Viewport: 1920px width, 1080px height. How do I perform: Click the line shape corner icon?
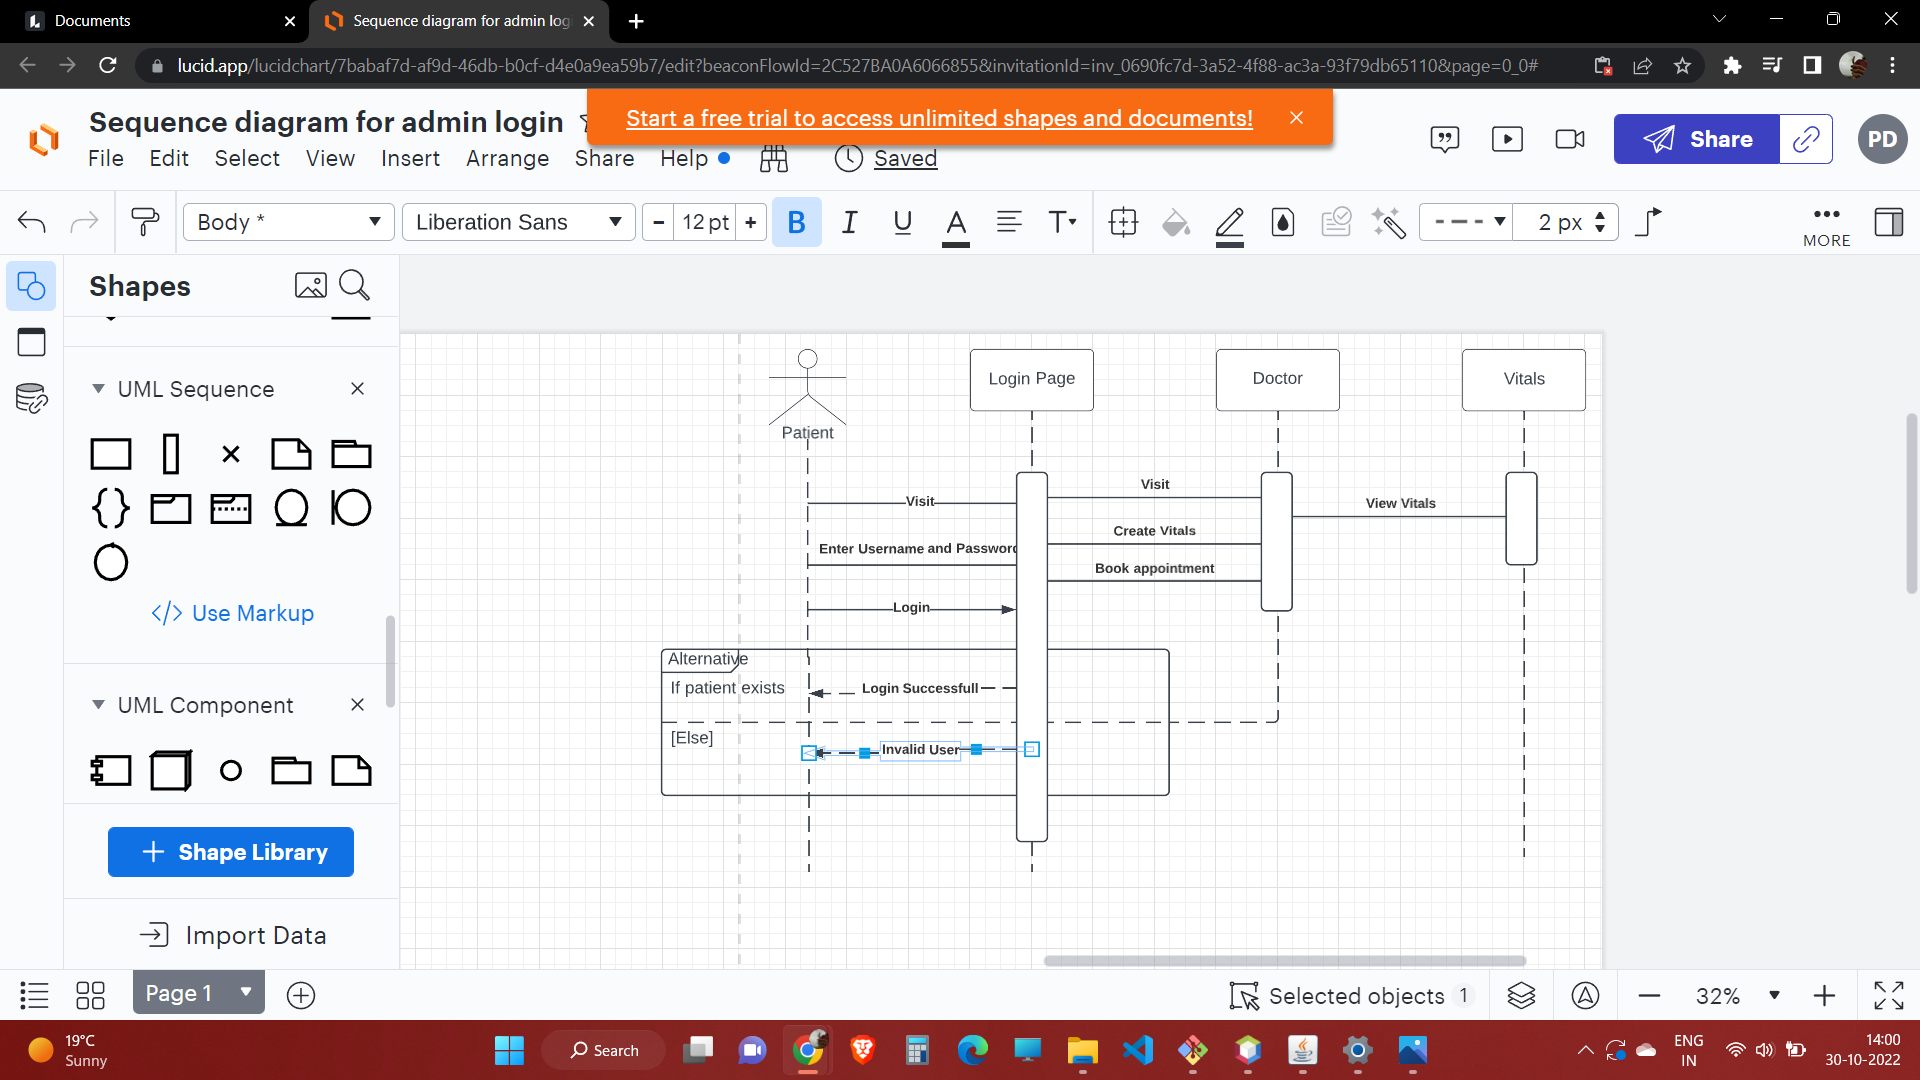point(1648,222)
